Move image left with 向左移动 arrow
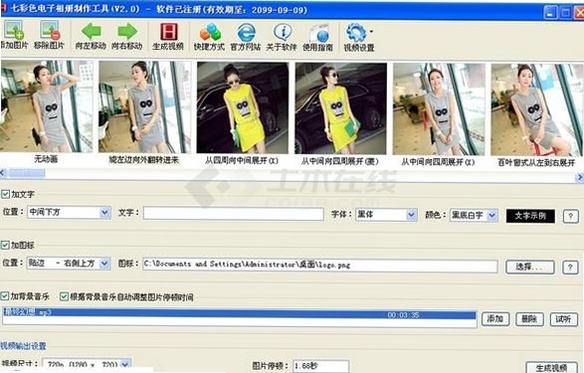This screenshot has height=373, width=584. point(91,32)
